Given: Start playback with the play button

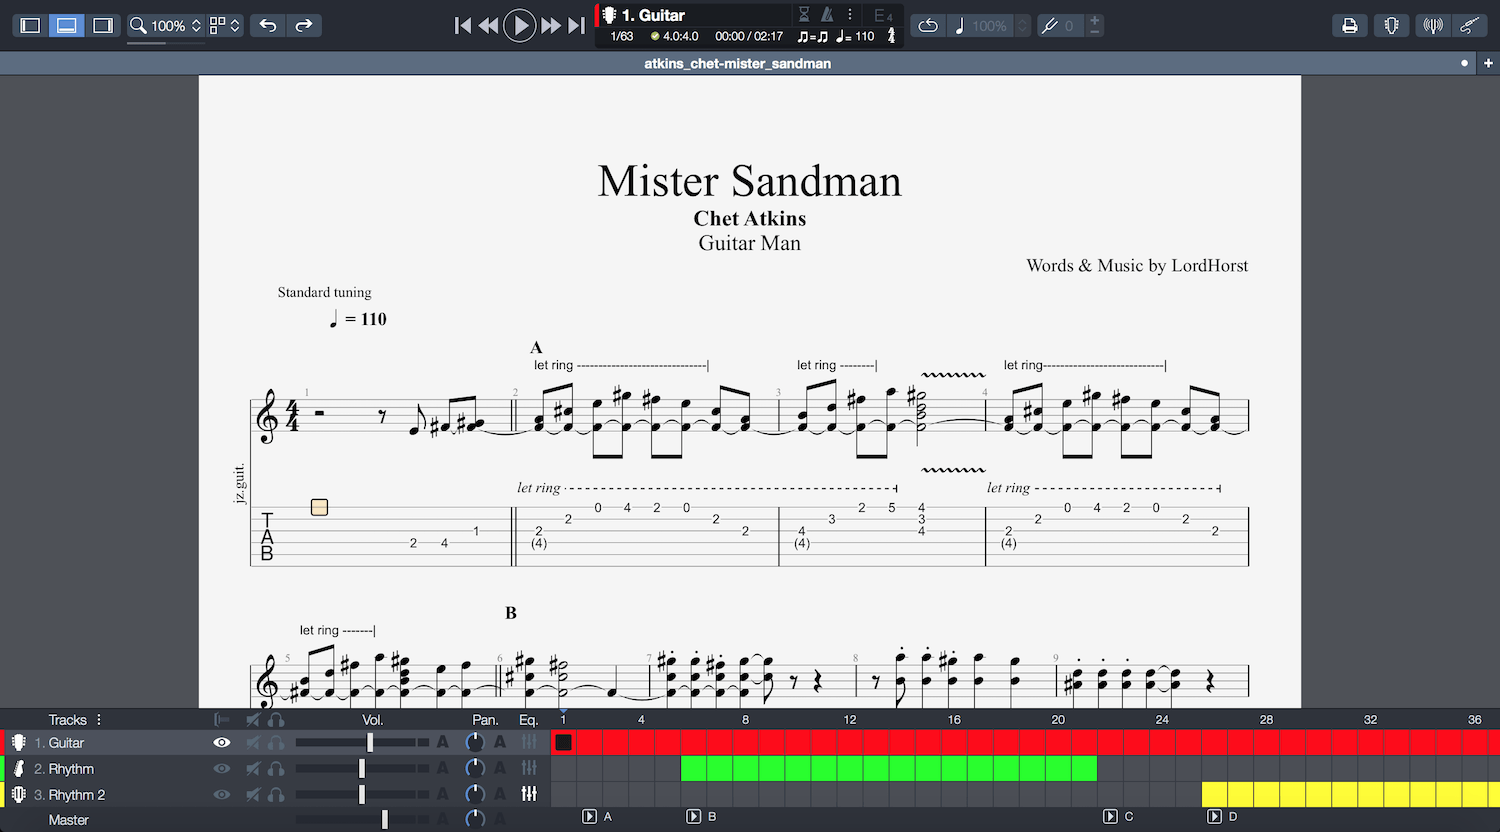Looking at the screenshot, I should (519, 26).
